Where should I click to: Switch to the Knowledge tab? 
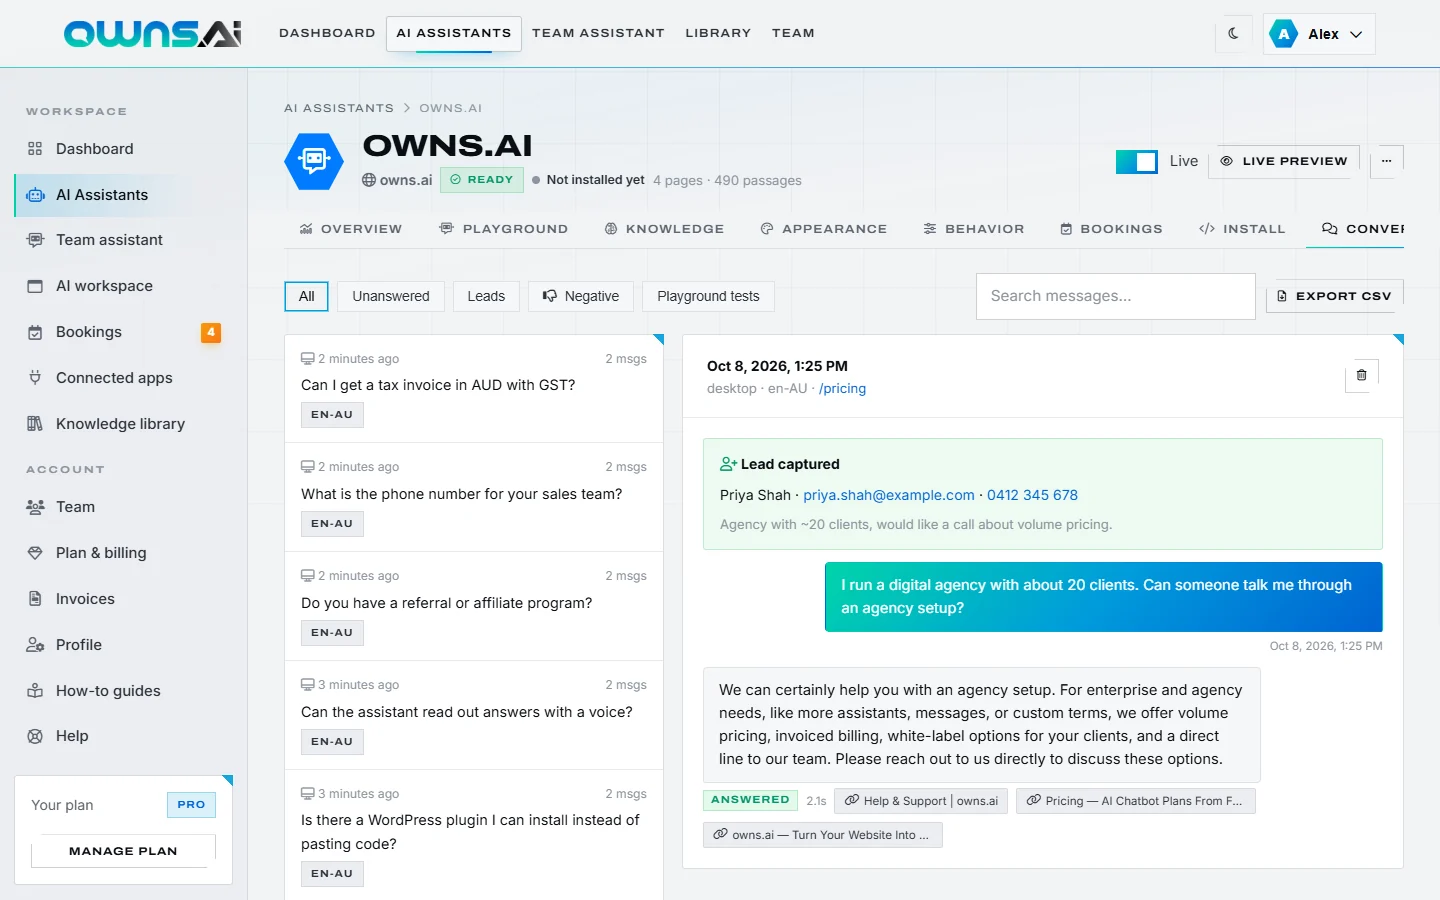click(x=664, y=229)
